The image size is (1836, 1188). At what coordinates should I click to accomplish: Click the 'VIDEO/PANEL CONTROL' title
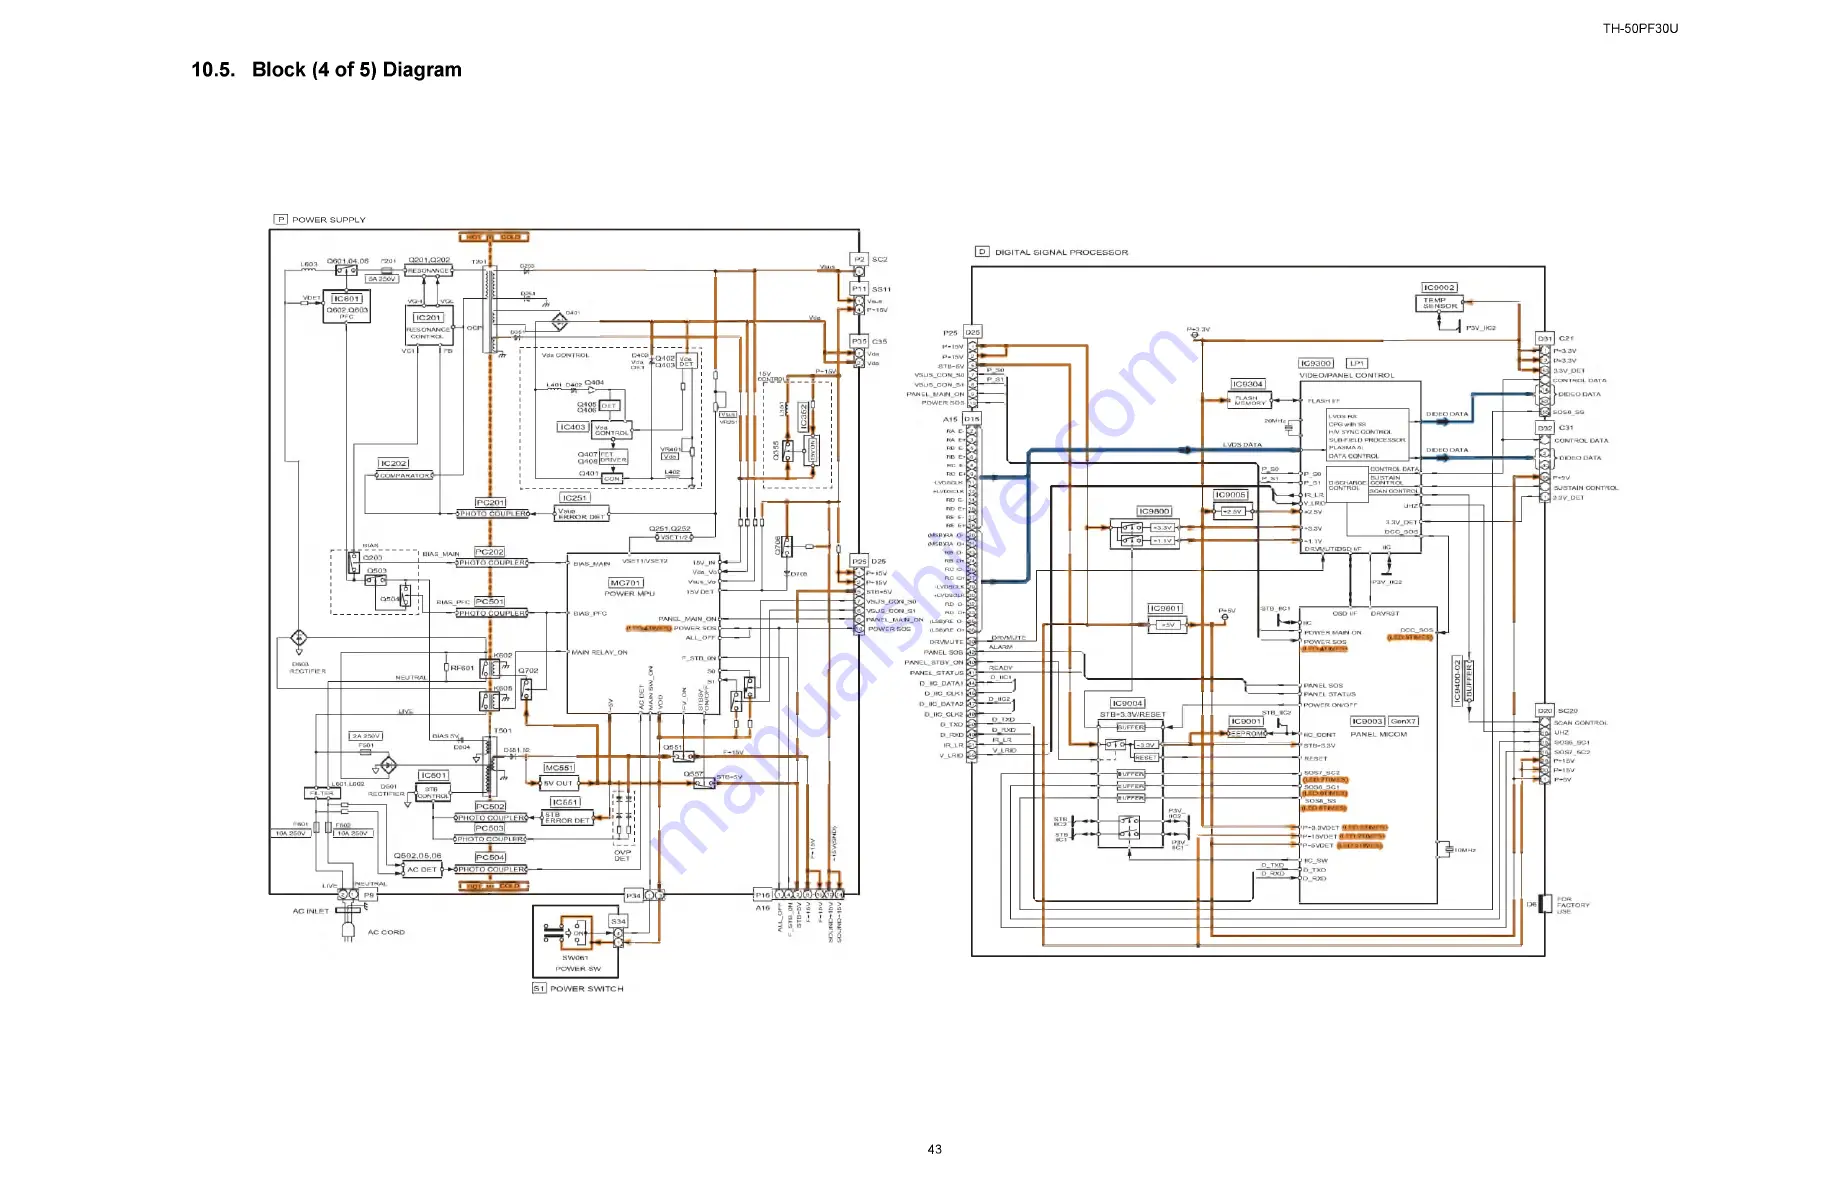click(x=1346, y=376)
